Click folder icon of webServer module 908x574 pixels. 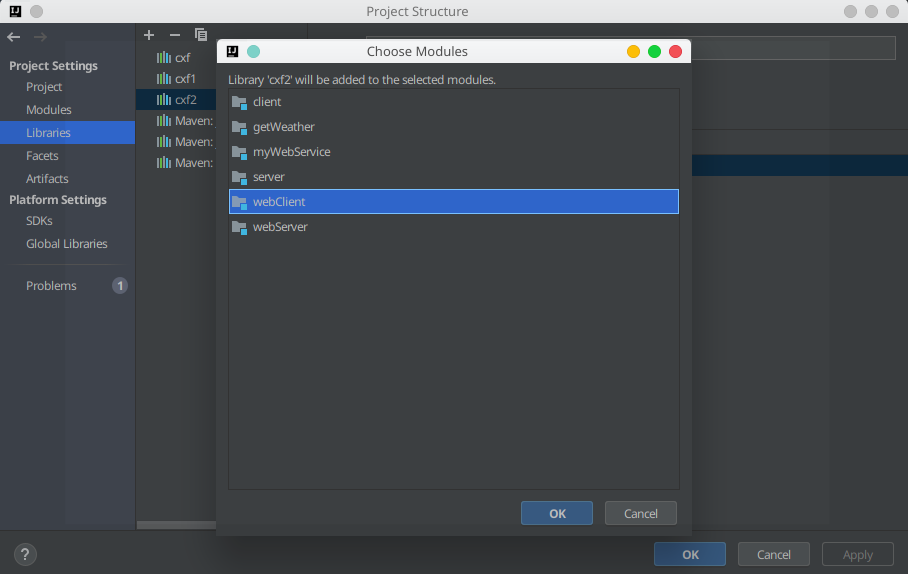[239, 227]
